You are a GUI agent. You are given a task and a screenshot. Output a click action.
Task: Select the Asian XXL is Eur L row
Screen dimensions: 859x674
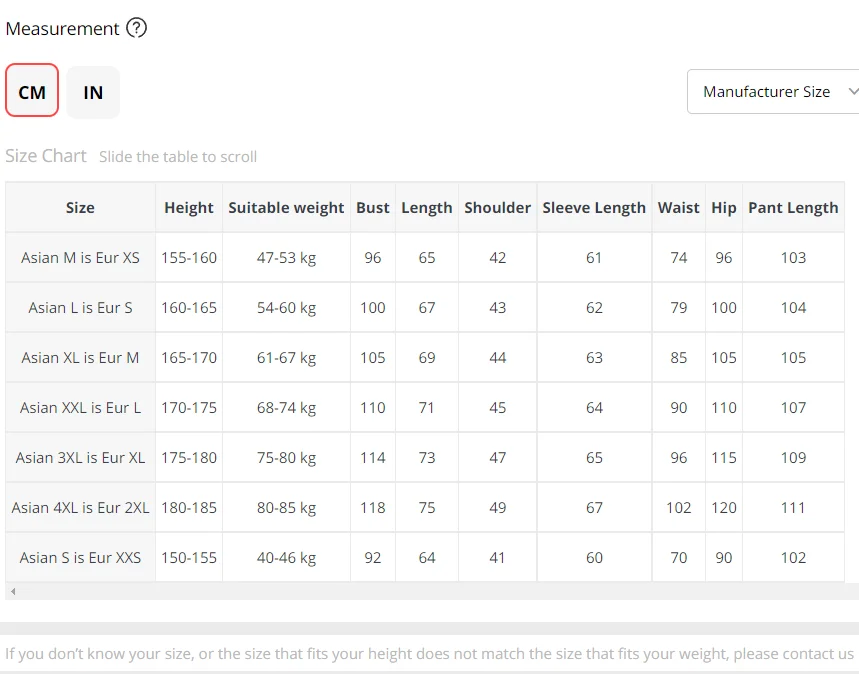click(80, 408)
